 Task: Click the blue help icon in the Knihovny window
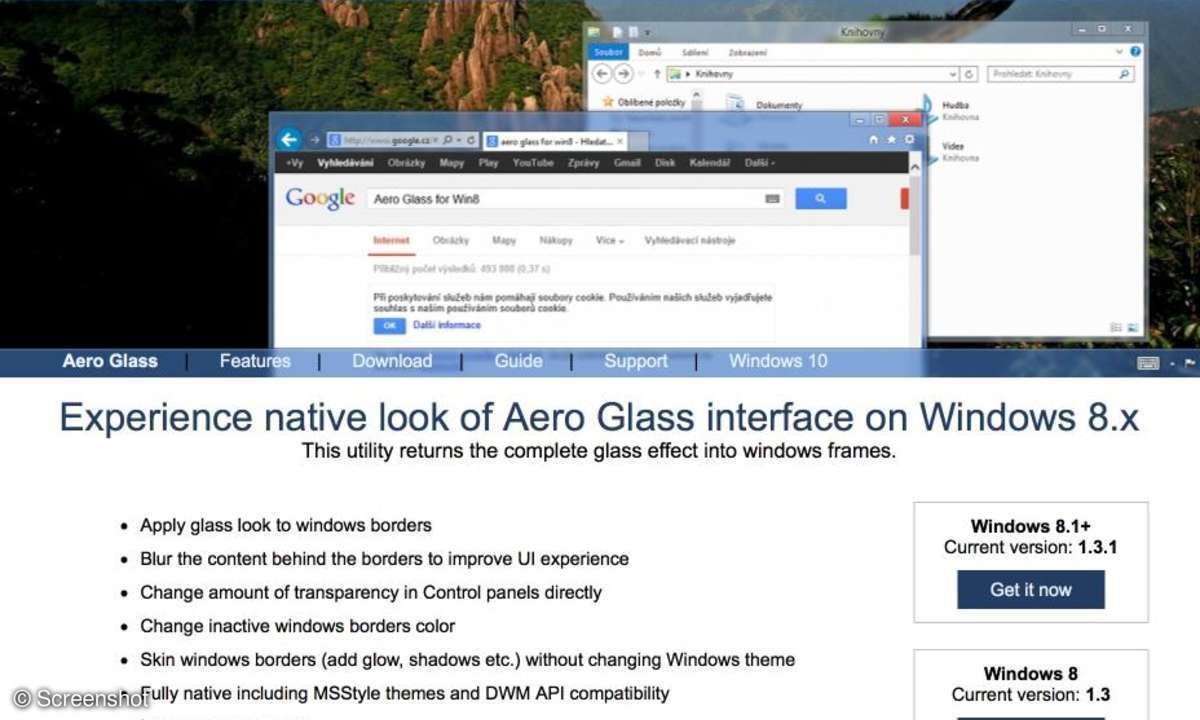(x=1136, y=52)
